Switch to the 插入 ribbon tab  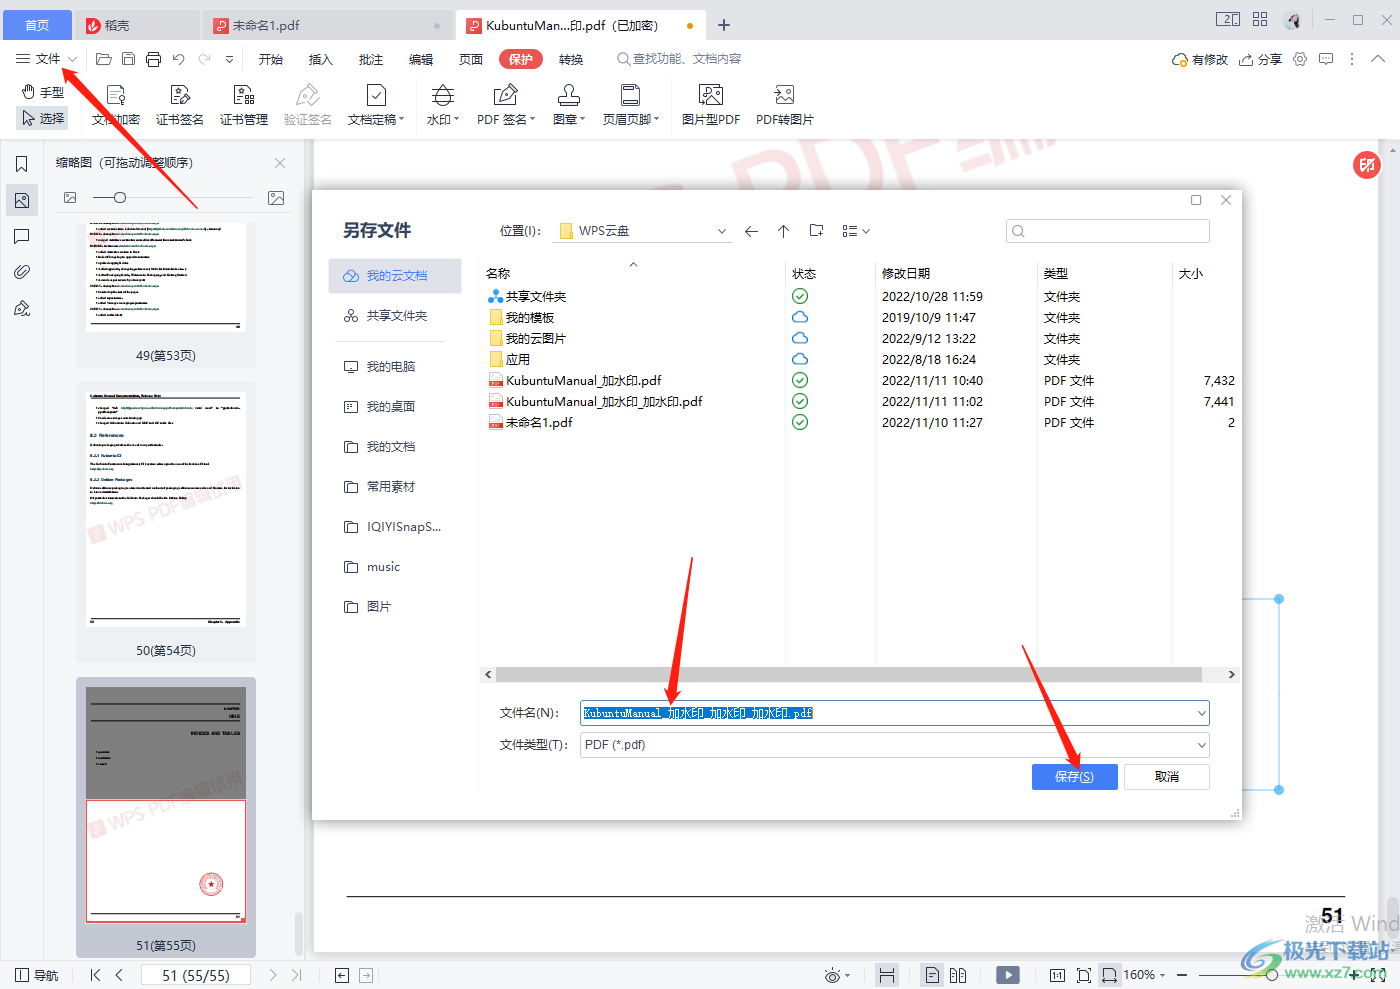coord(321,59)
